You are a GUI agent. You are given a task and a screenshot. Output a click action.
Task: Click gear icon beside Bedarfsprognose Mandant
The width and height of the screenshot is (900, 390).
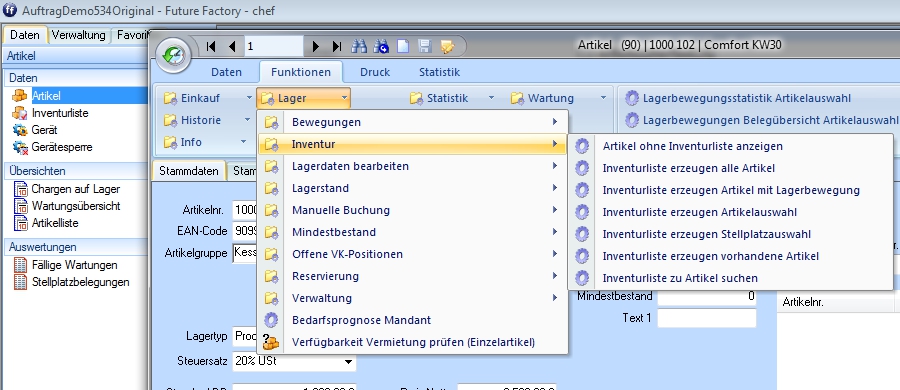pos(271,320)
